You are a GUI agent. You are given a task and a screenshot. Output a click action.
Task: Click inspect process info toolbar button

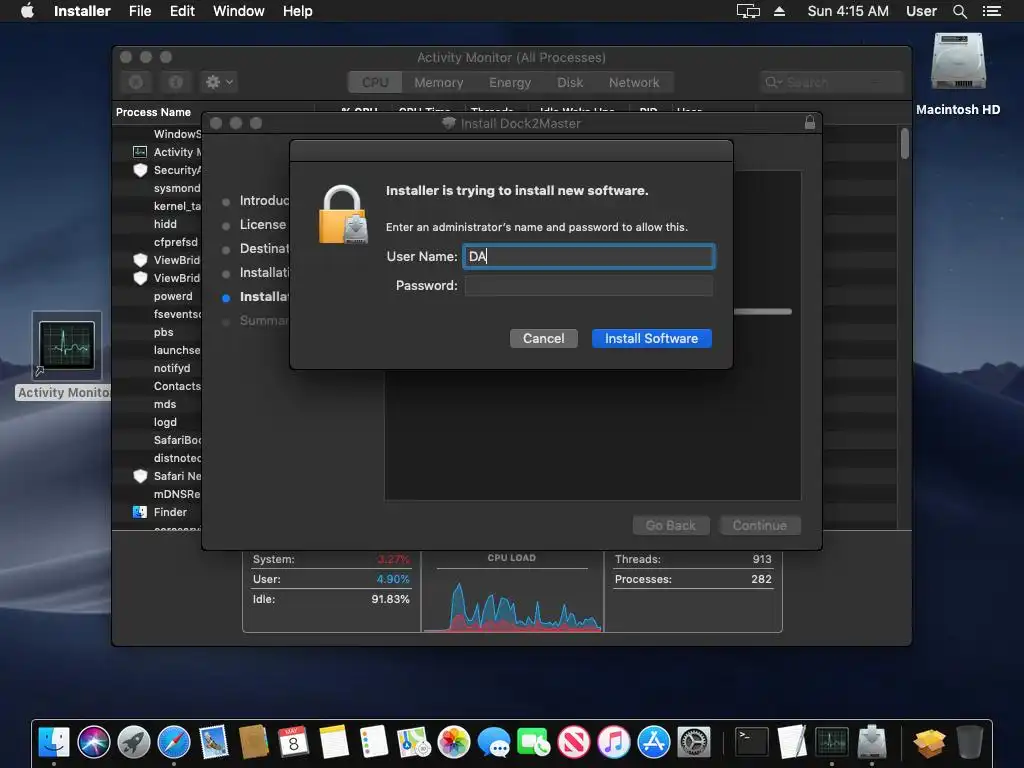pyautogui.click(x=176, y=82)
